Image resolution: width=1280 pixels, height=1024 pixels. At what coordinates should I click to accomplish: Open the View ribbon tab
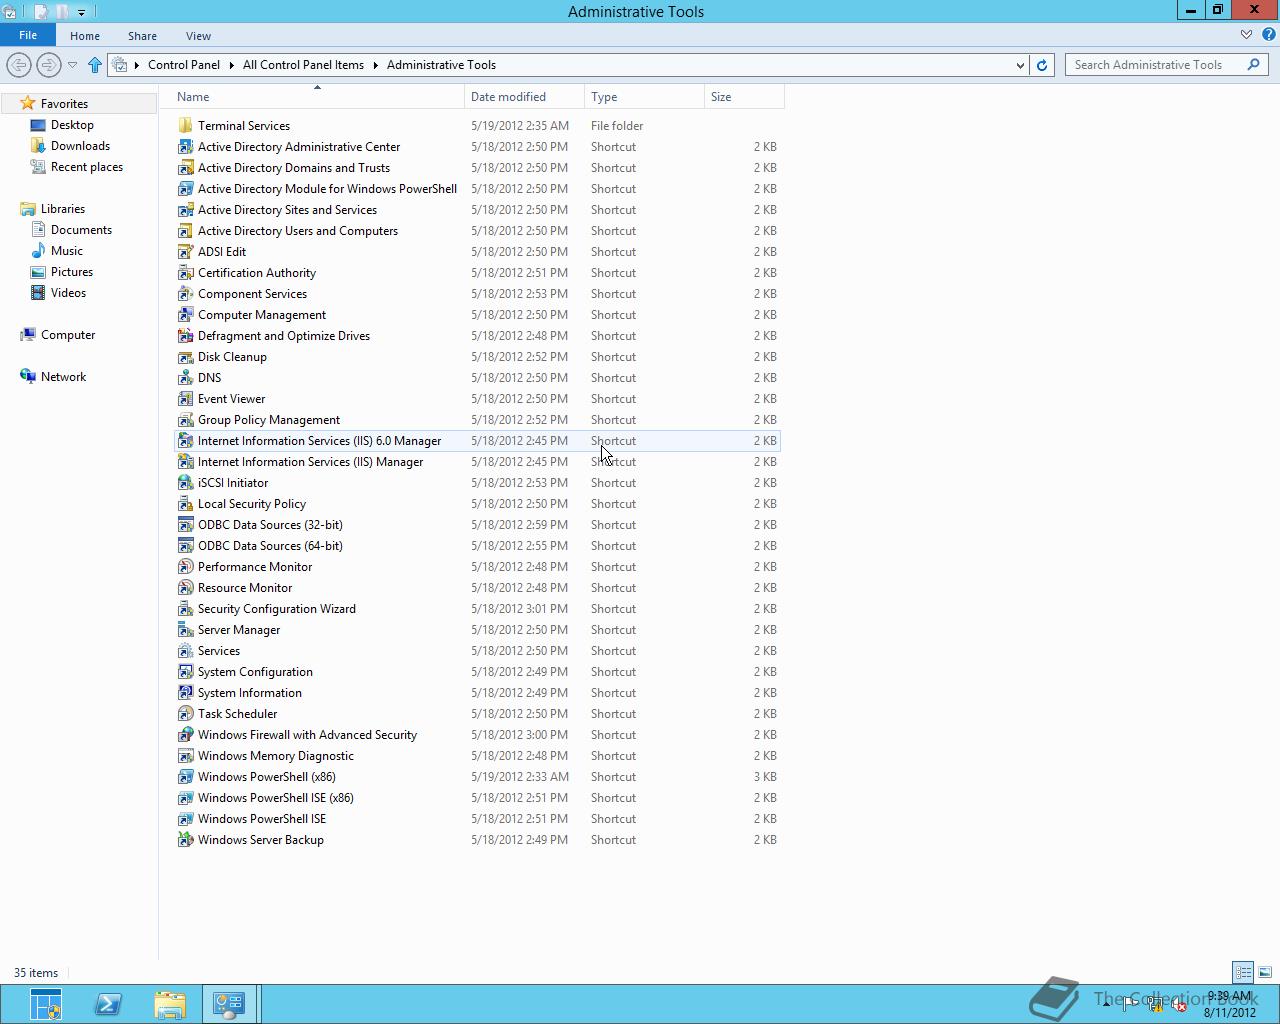click(198, 36)
